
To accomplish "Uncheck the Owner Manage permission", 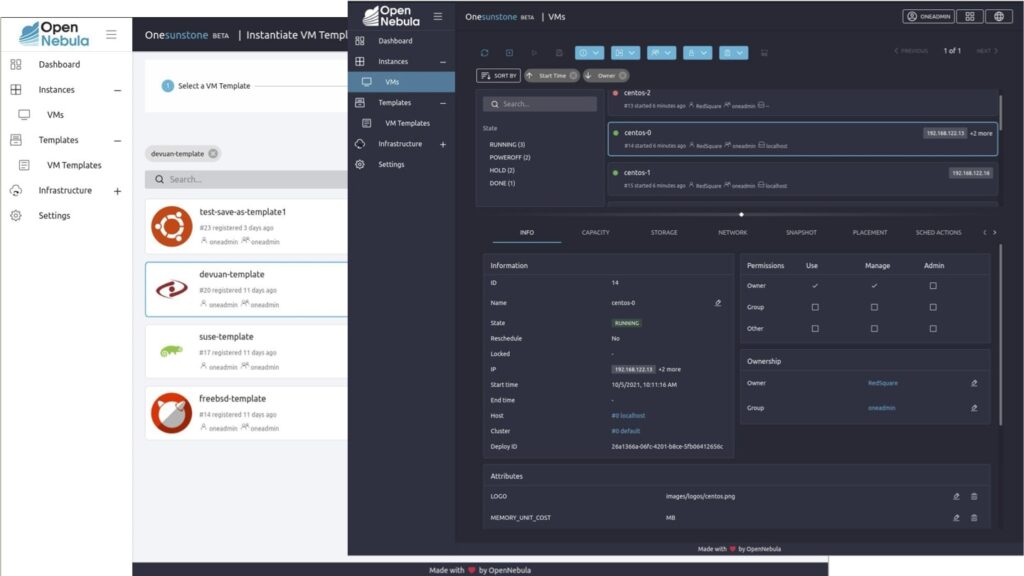I will [x=874, y=286].
